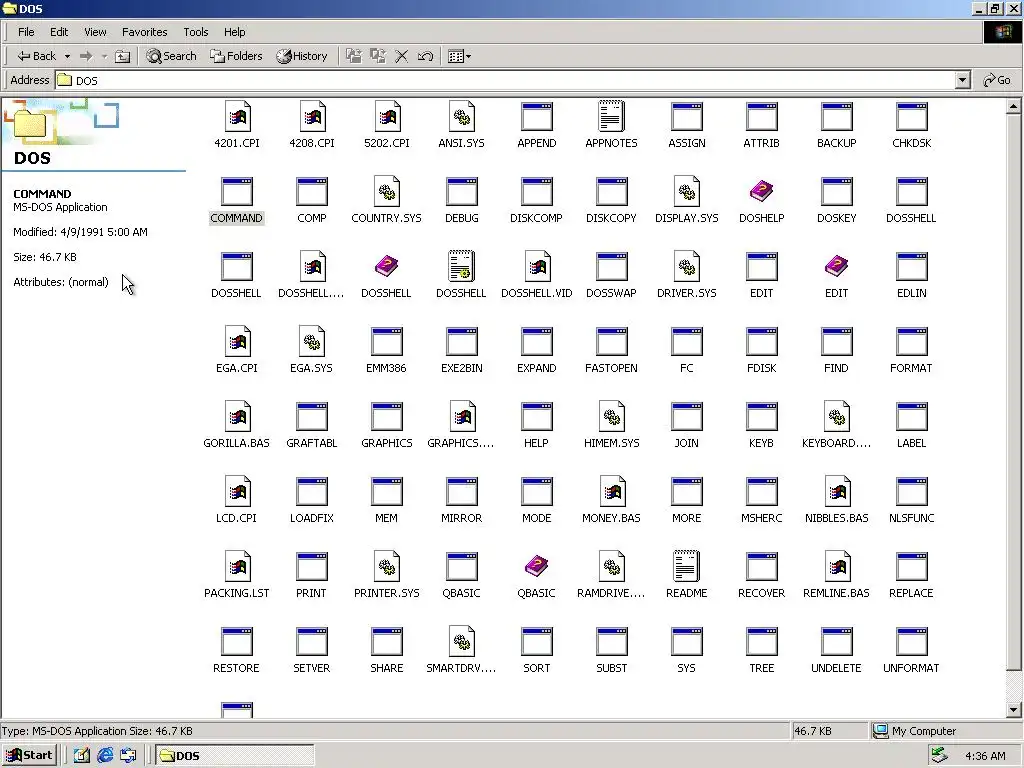The image size is (1024, 768).
Task: Click the DOSHELP help file icon
Action: click(x=761, y=192)
